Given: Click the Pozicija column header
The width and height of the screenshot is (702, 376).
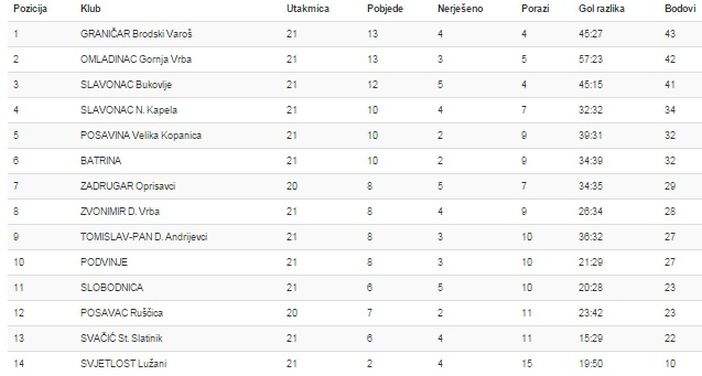Looking at the screenshot, I should tap(30, 9).
